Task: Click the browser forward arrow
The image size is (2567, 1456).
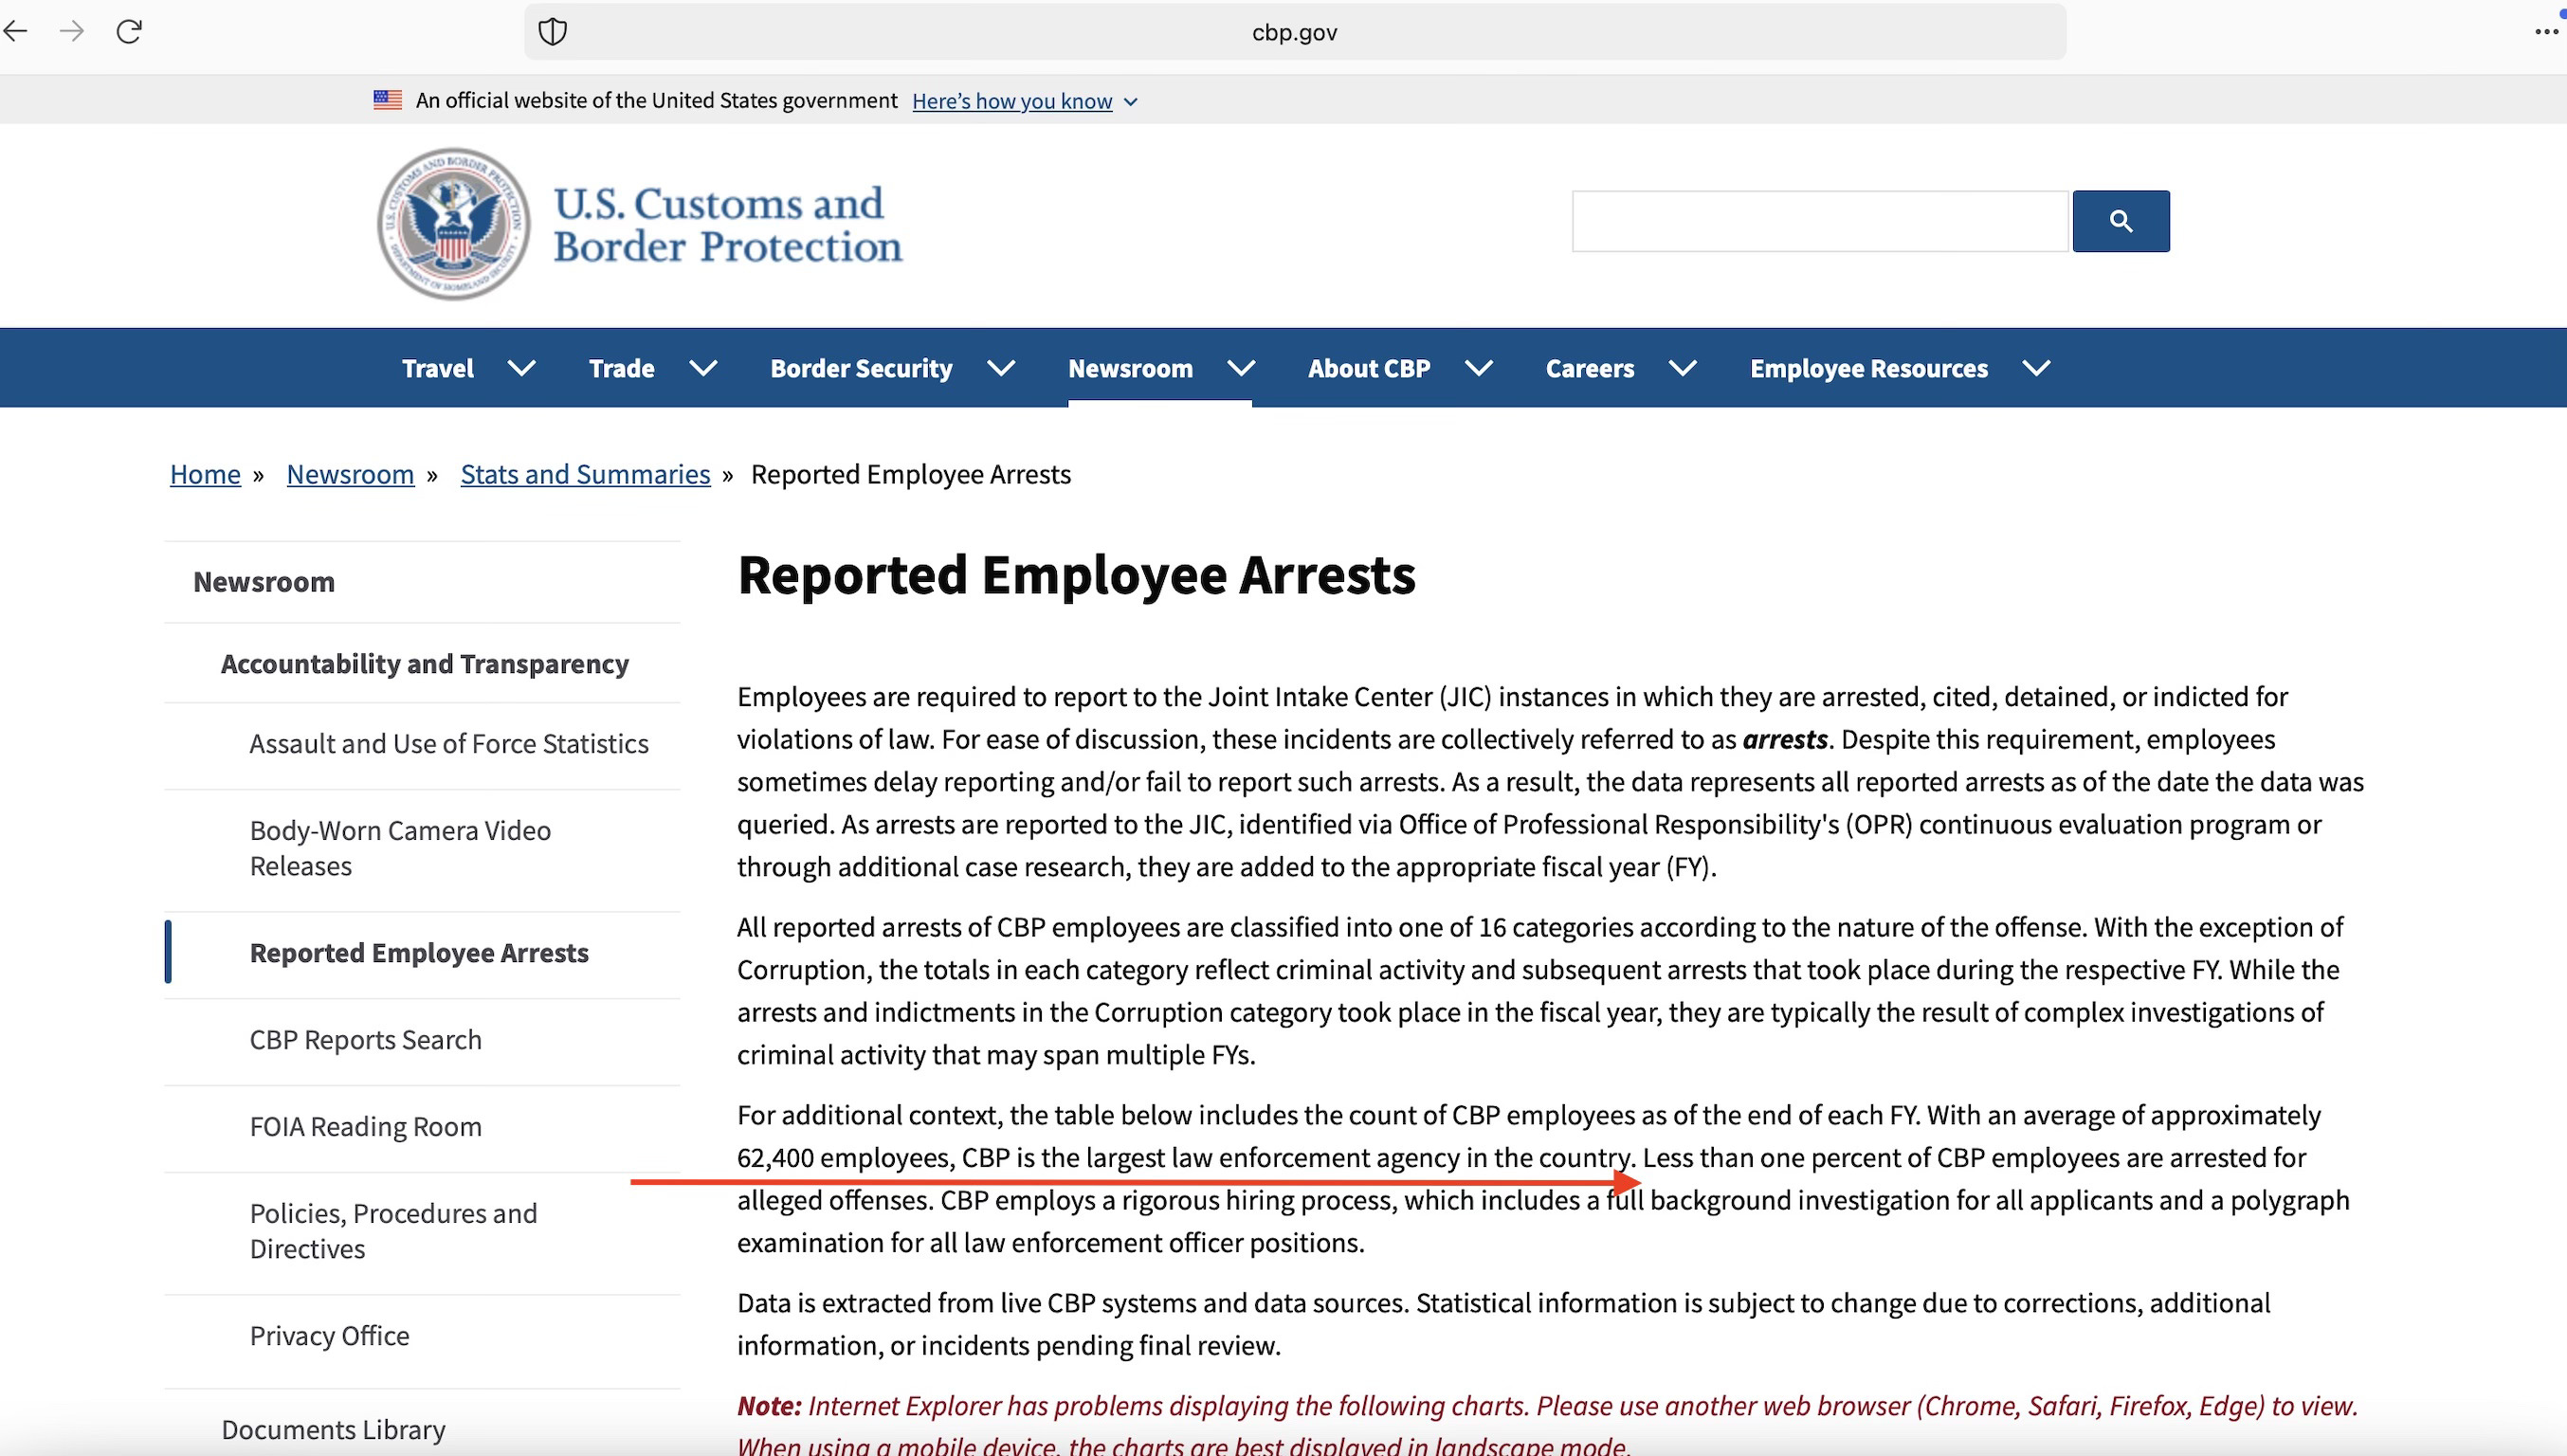Action: (72, 32)
